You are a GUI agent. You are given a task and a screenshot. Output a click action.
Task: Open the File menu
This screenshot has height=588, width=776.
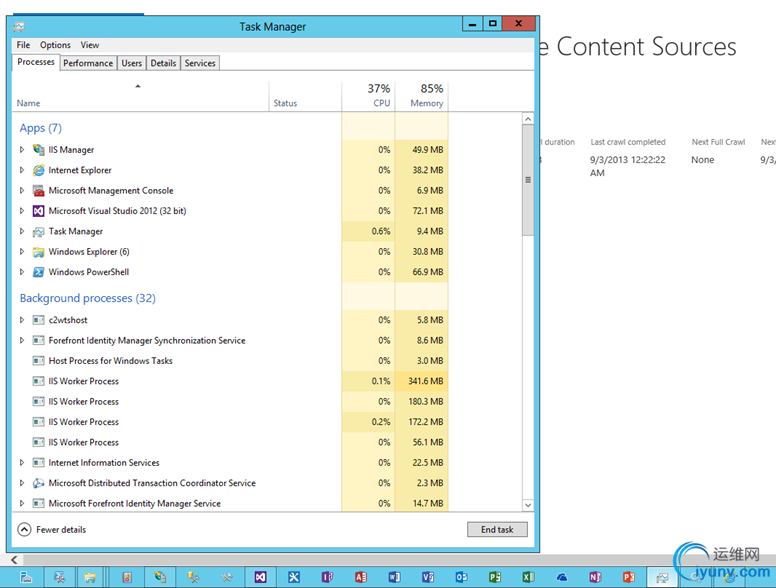(x=23, y=45)
